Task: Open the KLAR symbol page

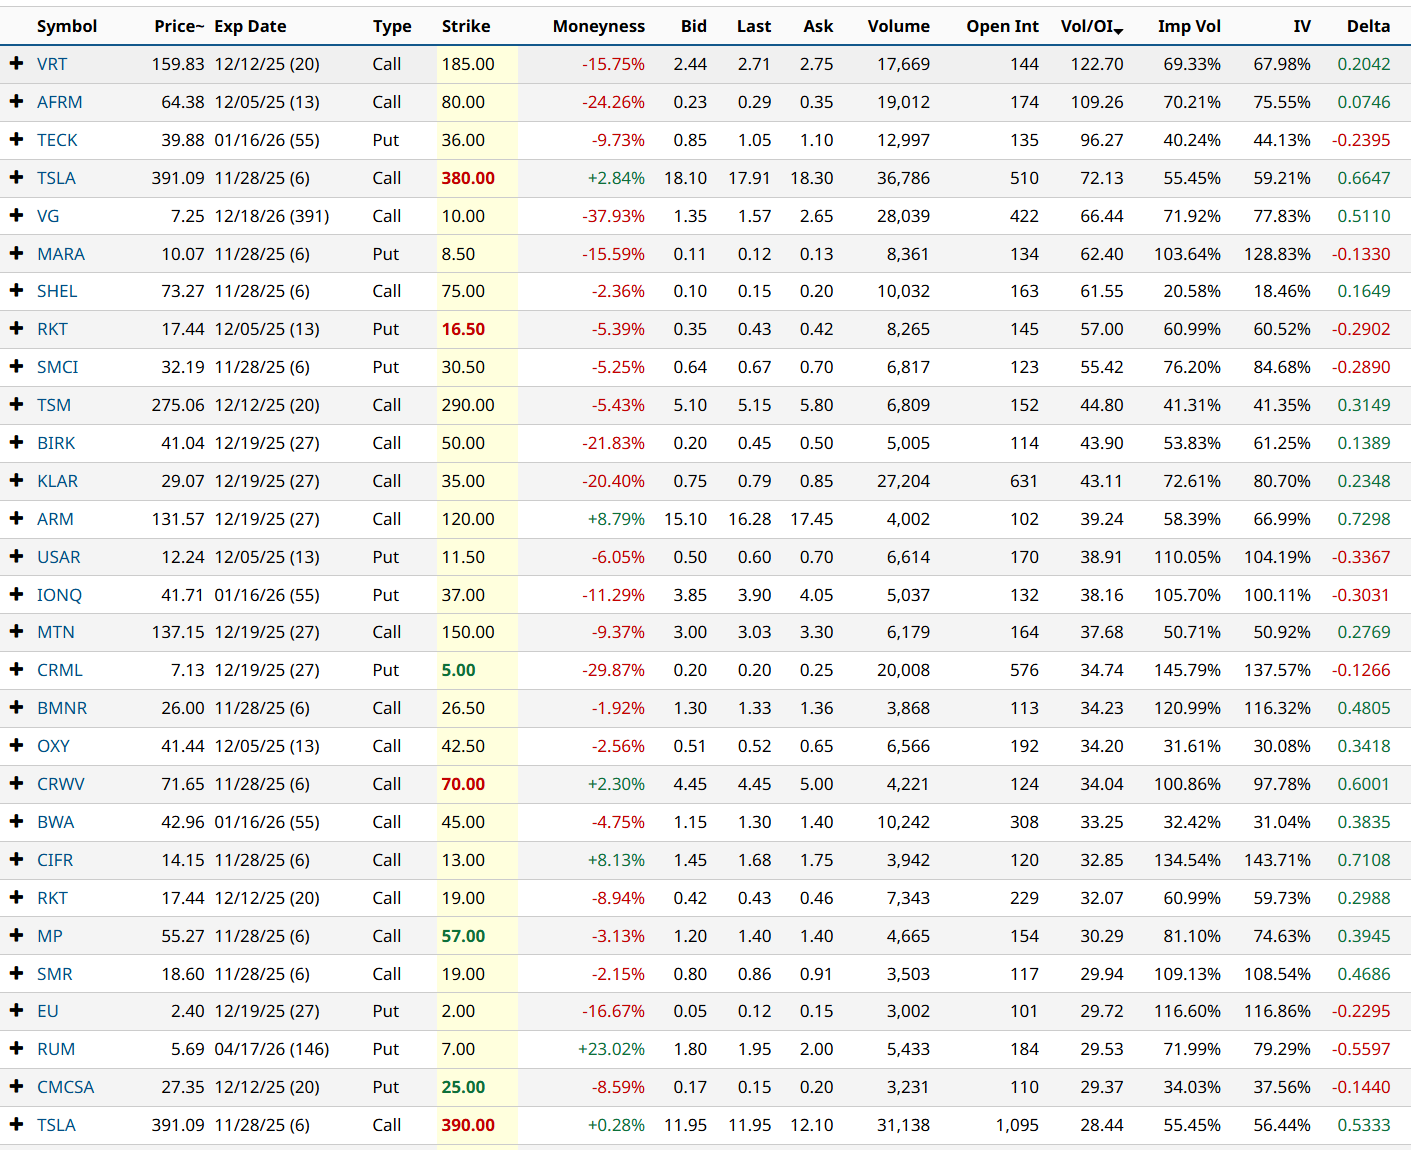Action: [57, 481]
